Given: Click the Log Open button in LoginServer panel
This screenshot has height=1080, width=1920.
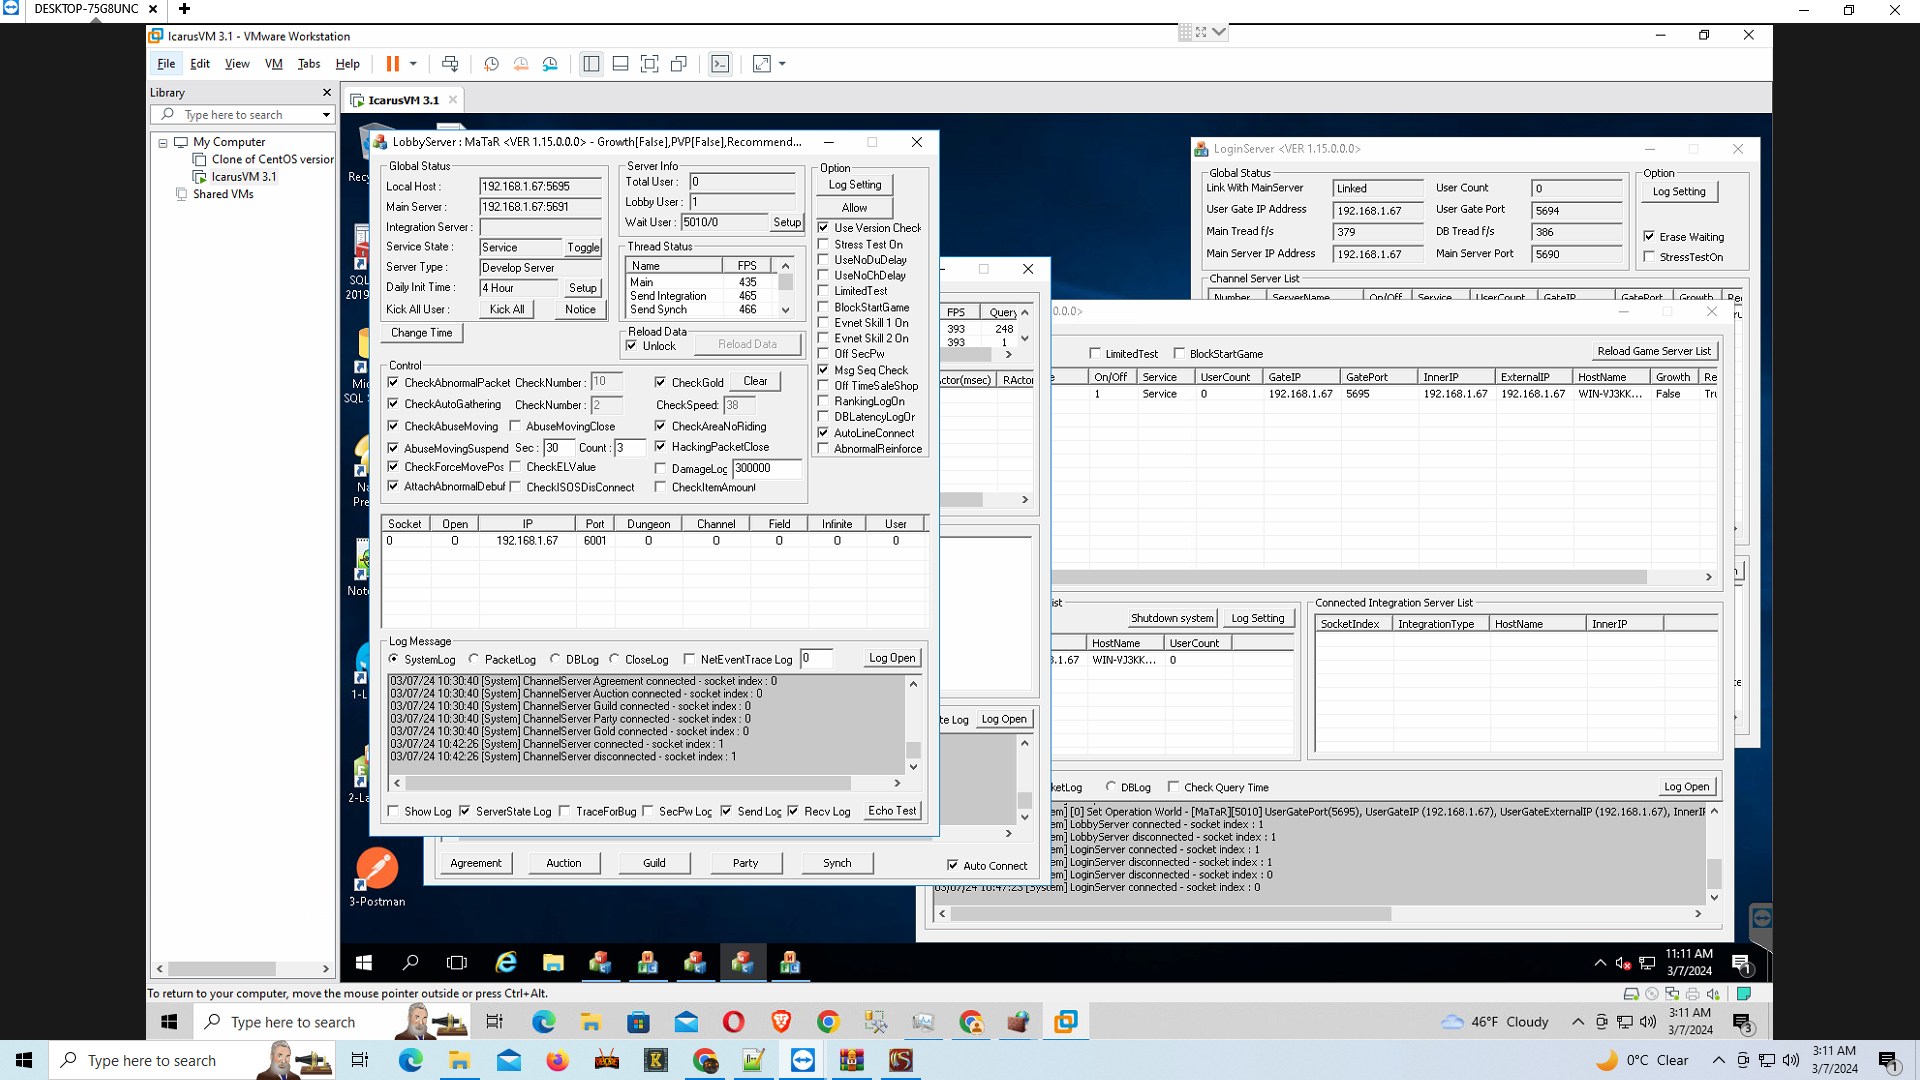Looking at the screenshot, I should [x=1688, y=786].
